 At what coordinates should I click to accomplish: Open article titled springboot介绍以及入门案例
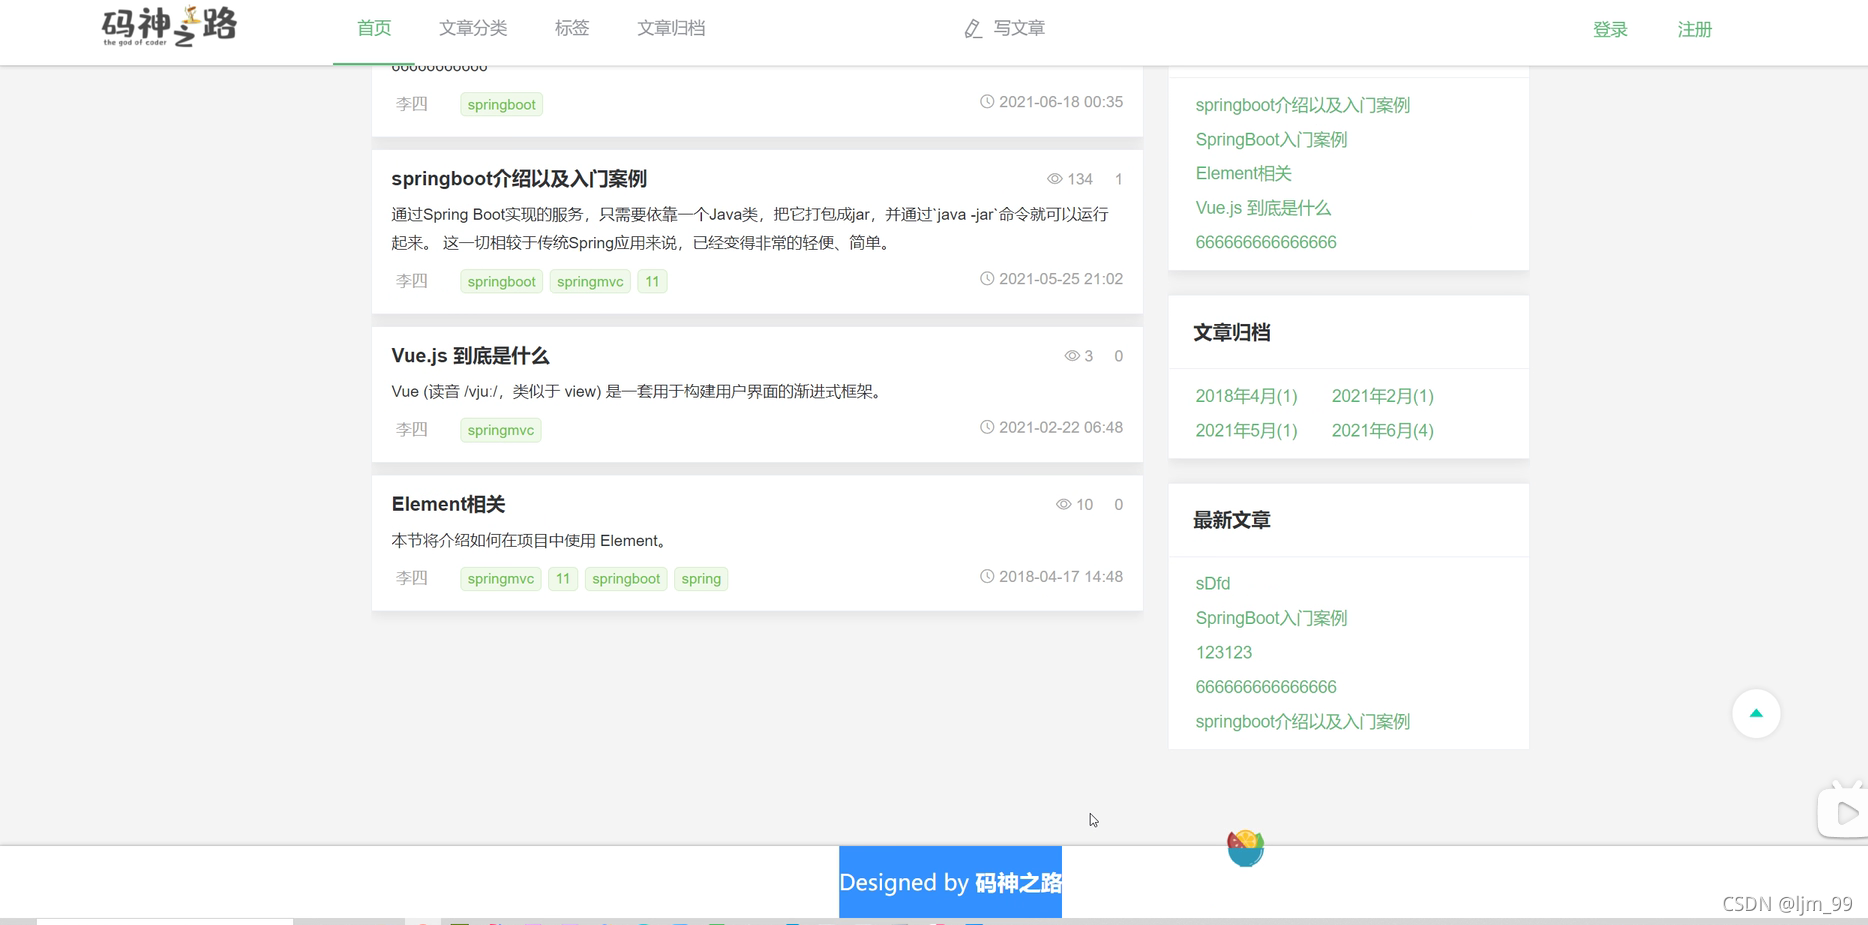pos(519,179)
